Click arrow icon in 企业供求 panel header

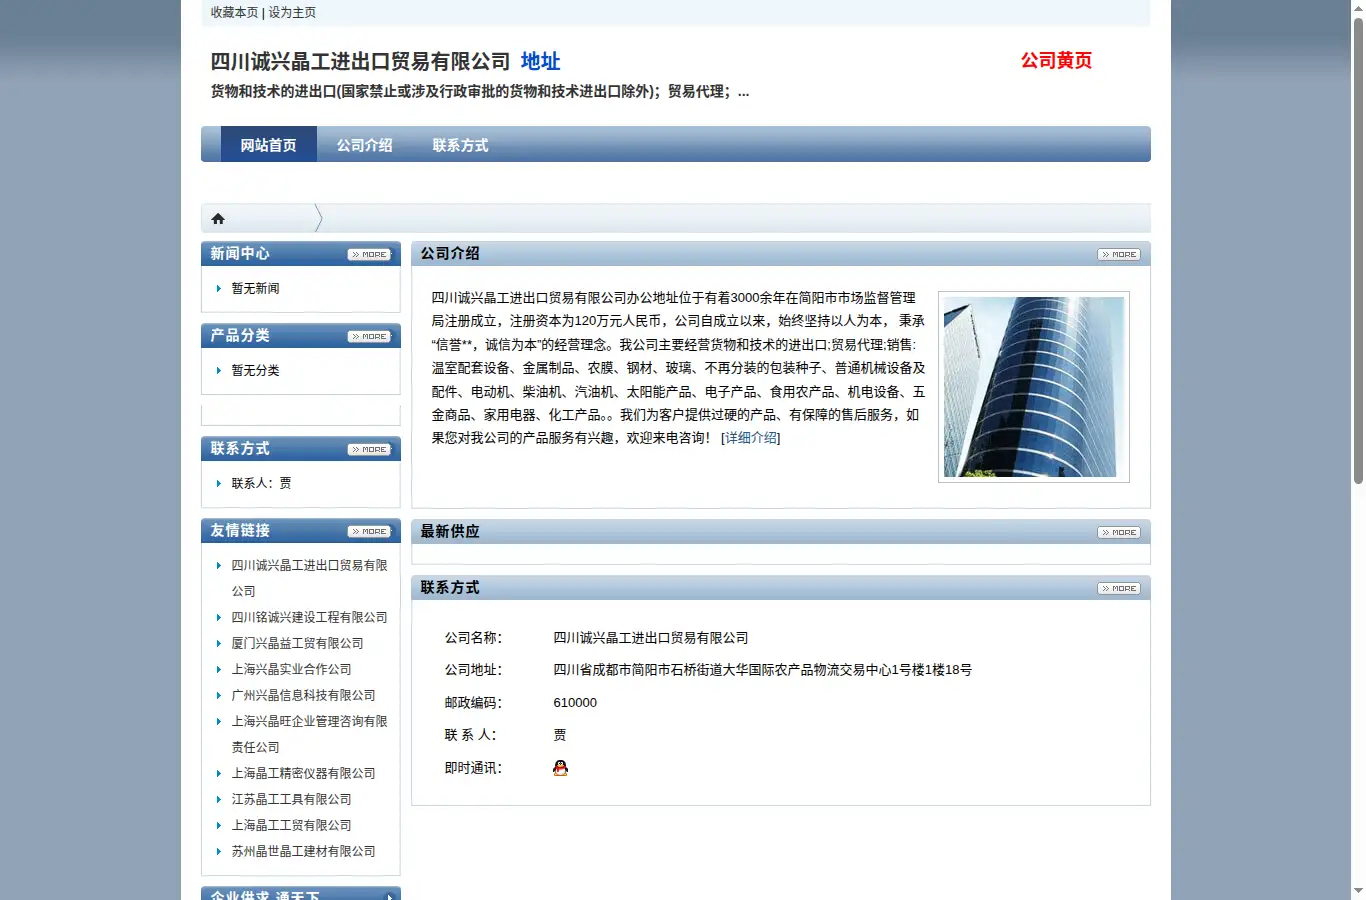point(389,896)
